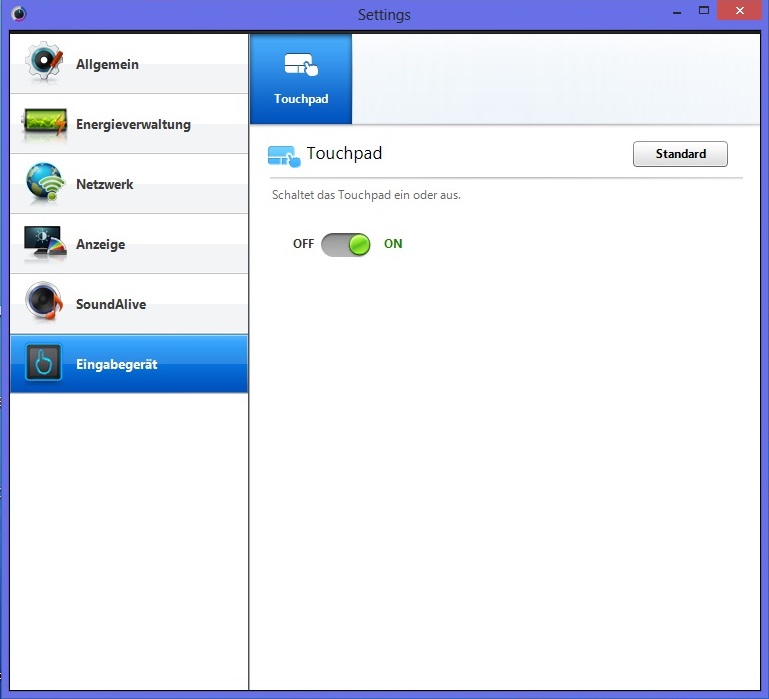Click the ON label beside the switch

[393, 244]
